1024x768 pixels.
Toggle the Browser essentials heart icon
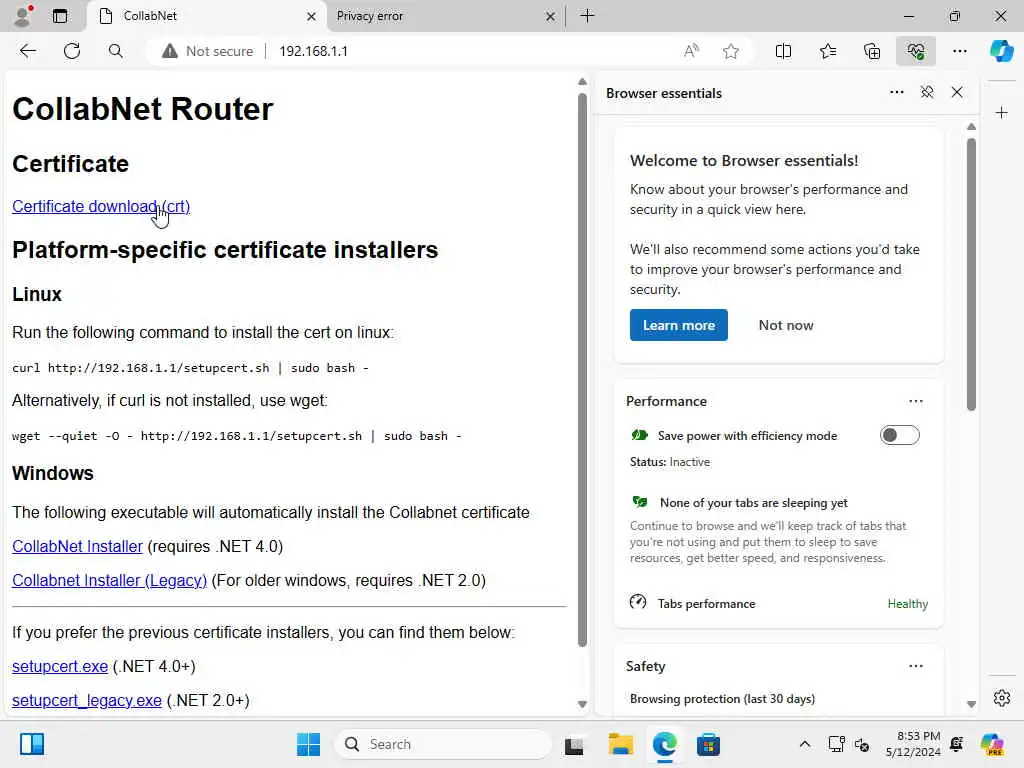click(x=916, y=51)
